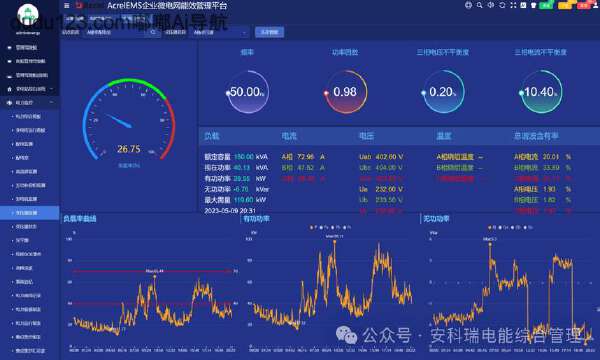Toggle the first legend item in 无功功率 chart
The height and width of the screenshot is (360, 600).
pyautogui.click(x=492, y=227)
